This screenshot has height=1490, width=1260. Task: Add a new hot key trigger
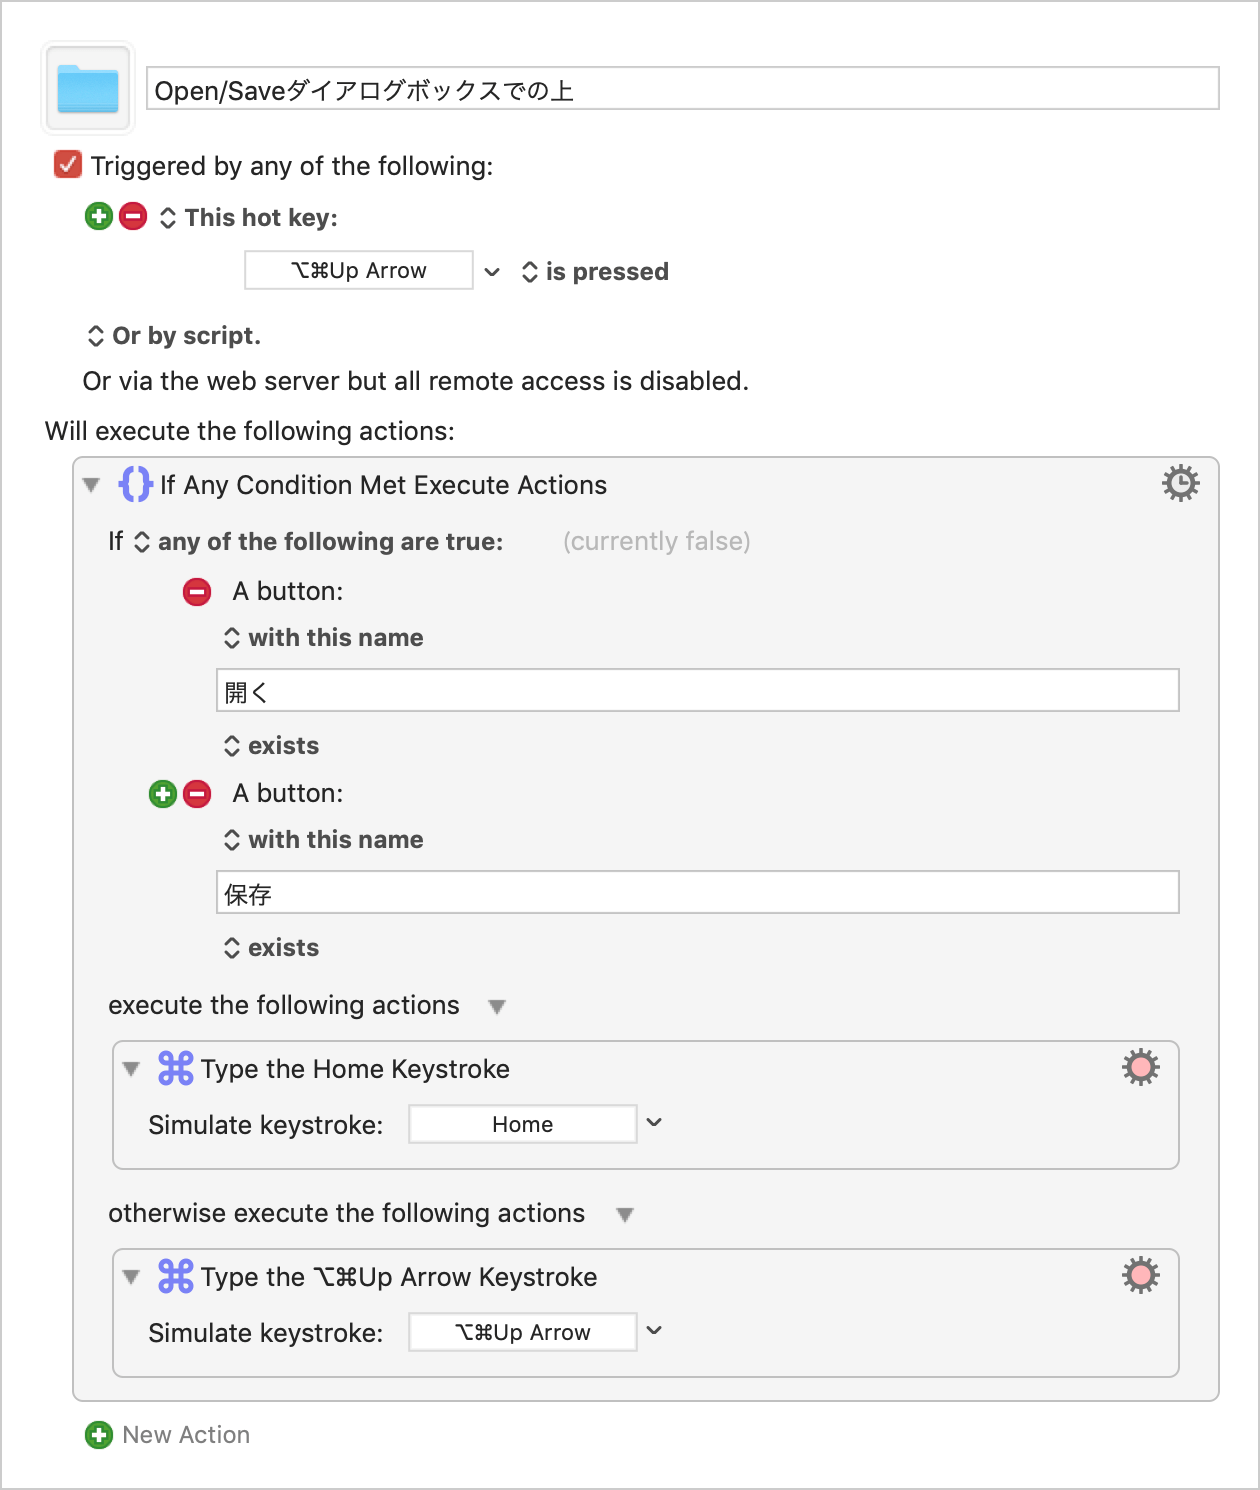click(x=99, y=216)
